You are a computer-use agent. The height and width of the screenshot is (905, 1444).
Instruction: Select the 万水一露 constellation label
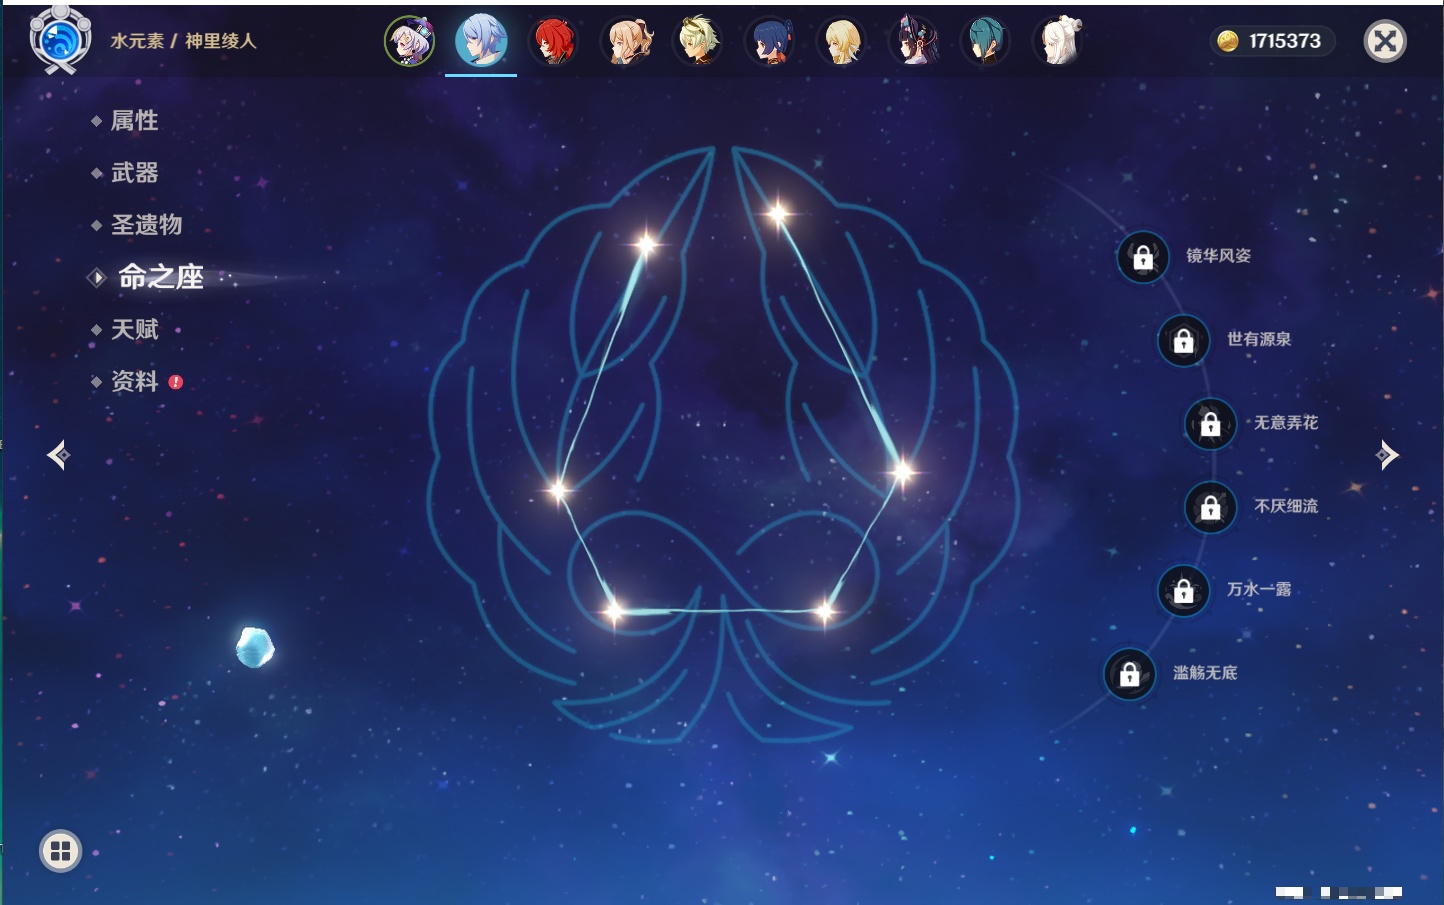tap(1259, 589)
